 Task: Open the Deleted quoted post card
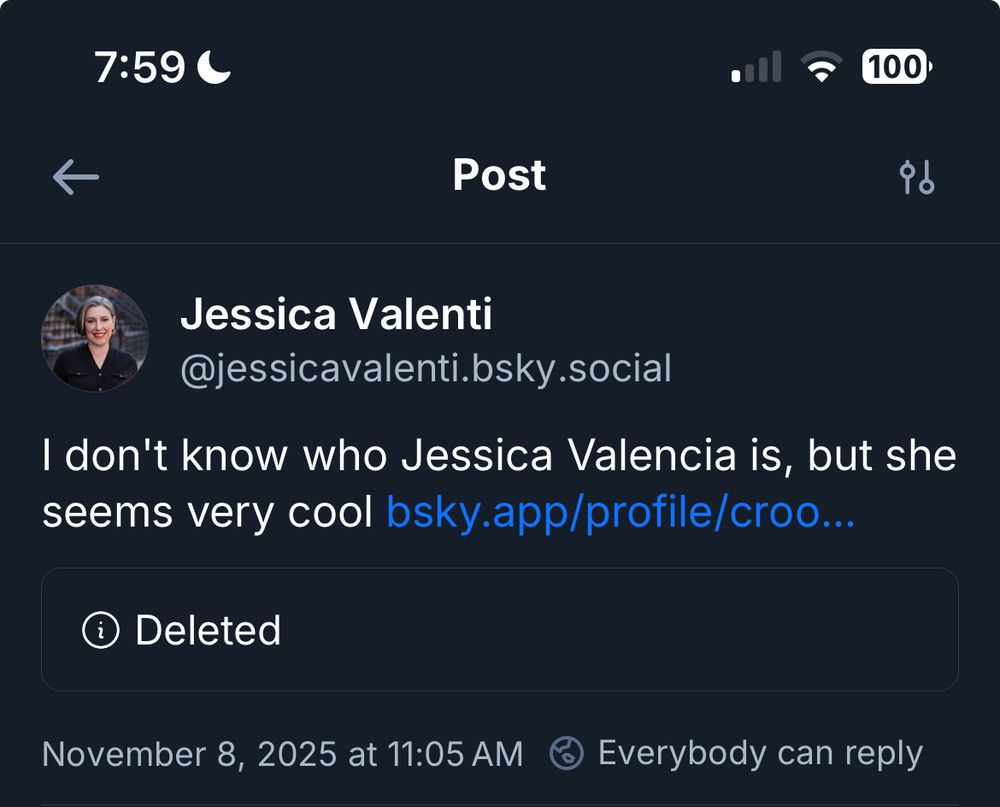(x=500, y=630)
